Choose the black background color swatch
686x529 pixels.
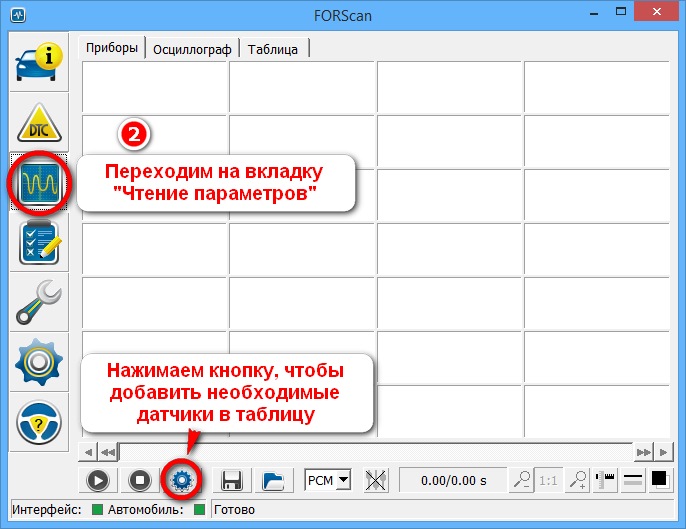(659, 480)
